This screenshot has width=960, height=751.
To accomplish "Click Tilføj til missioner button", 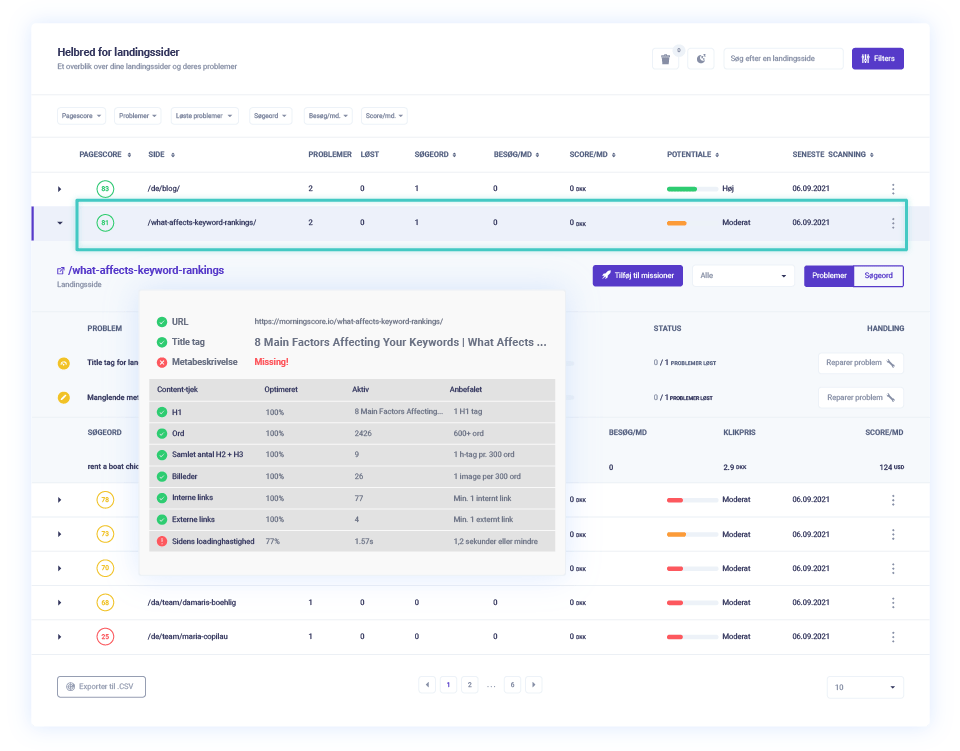I will [x=637, y=276].
